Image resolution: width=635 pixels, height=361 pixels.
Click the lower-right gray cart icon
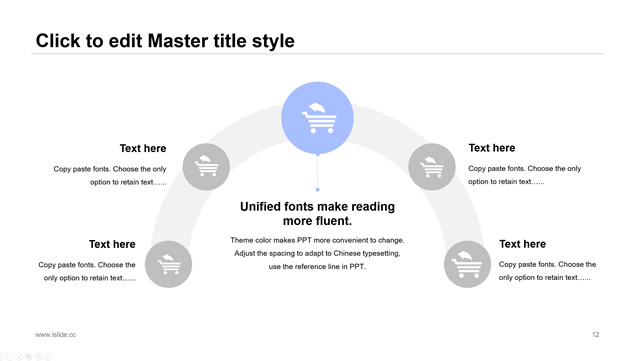tap(467, 264)
